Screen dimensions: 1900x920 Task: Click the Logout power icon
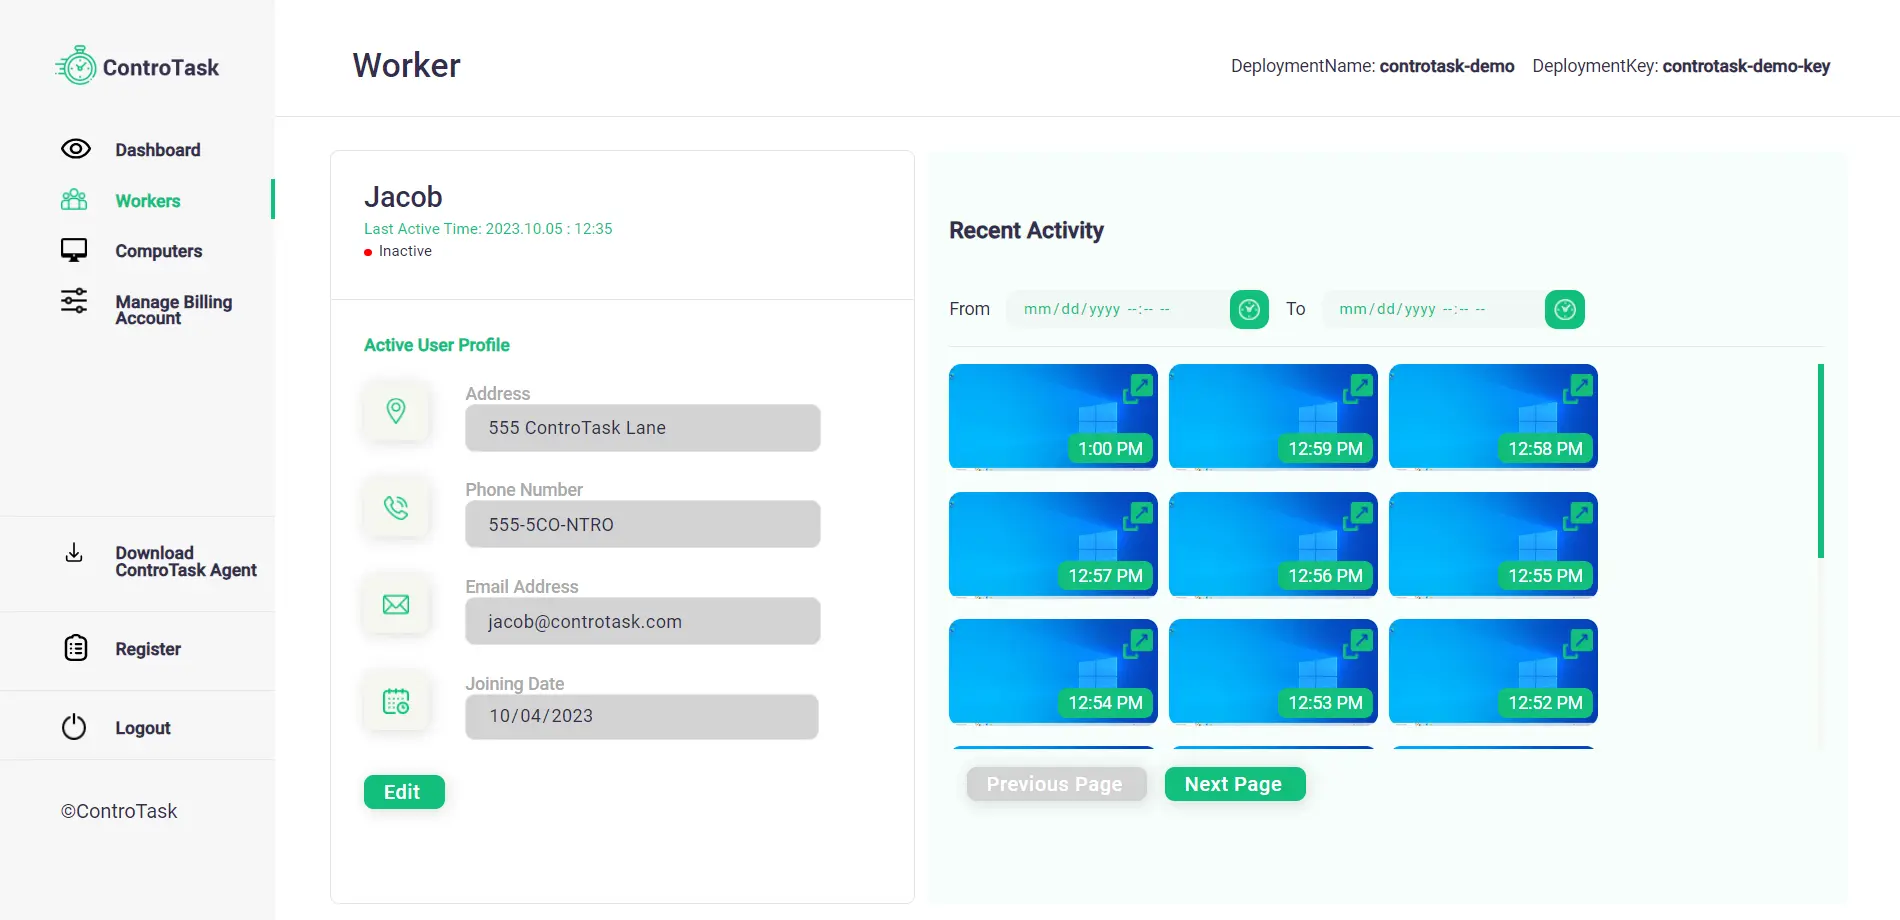pos(74,727)
